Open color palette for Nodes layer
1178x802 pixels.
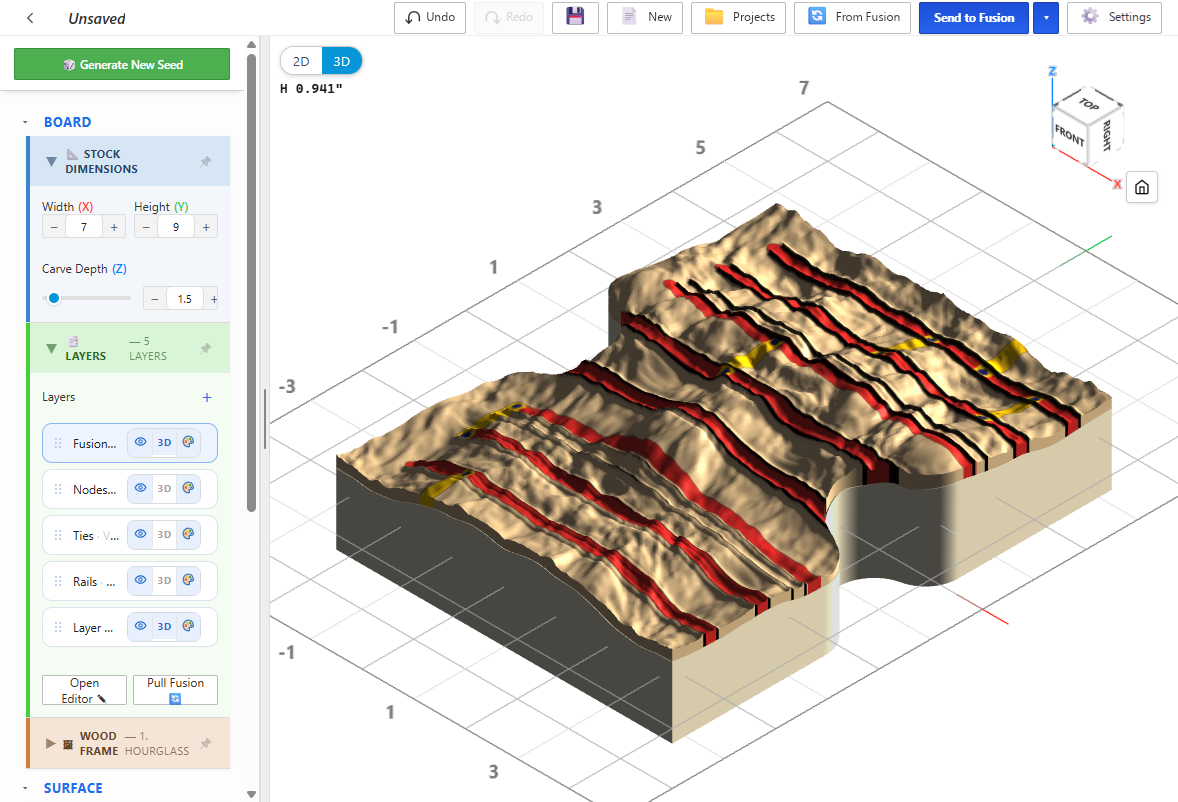[189, 489]
